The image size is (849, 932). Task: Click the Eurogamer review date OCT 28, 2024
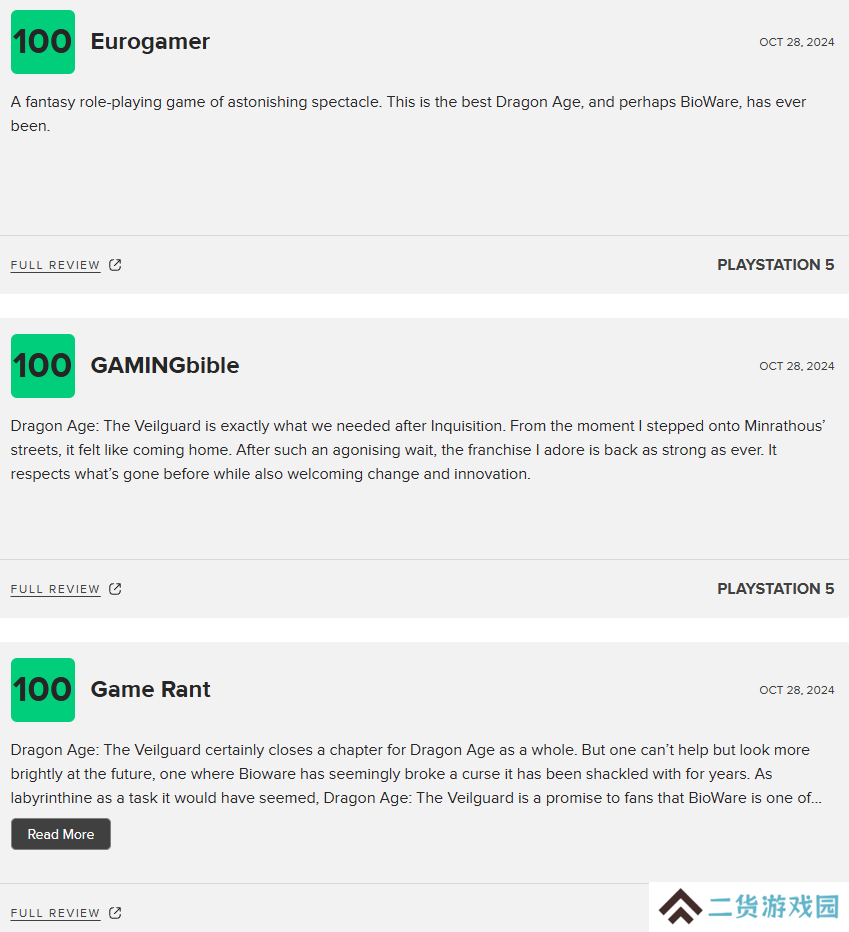point(797,42)
